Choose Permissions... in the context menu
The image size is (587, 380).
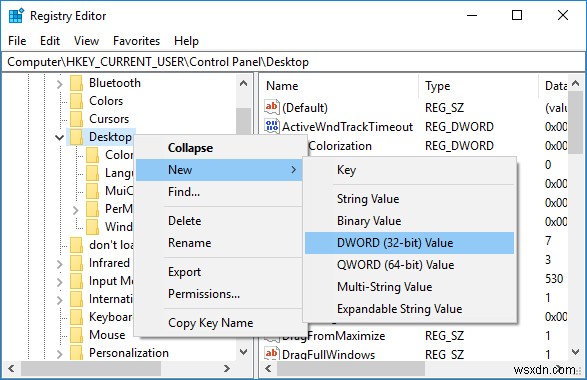point(219,294)
